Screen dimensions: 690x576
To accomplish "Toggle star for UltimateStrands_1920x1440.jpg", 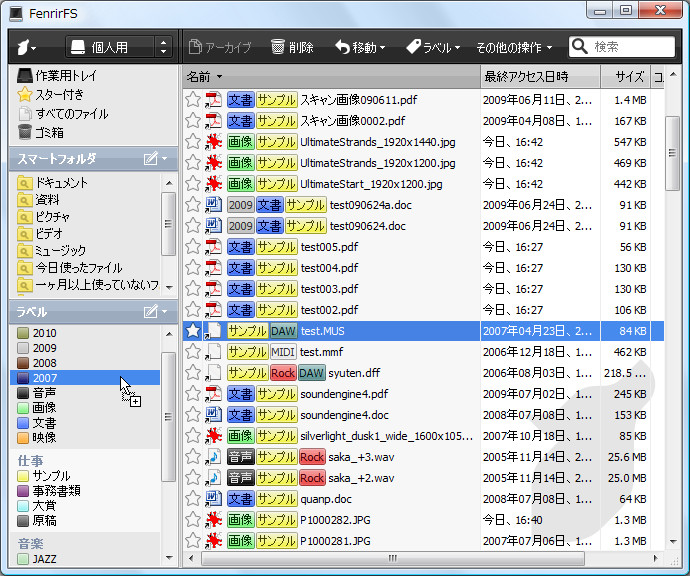I will pyautogui.click(x=193, y=141).
